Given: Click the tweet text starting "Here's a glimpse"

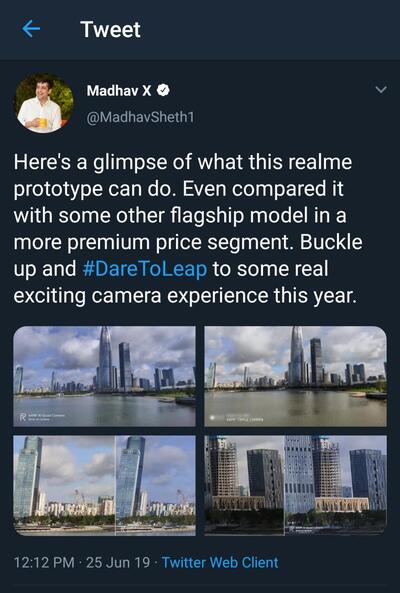Looking at the screenshot, I should coord(188,229).
